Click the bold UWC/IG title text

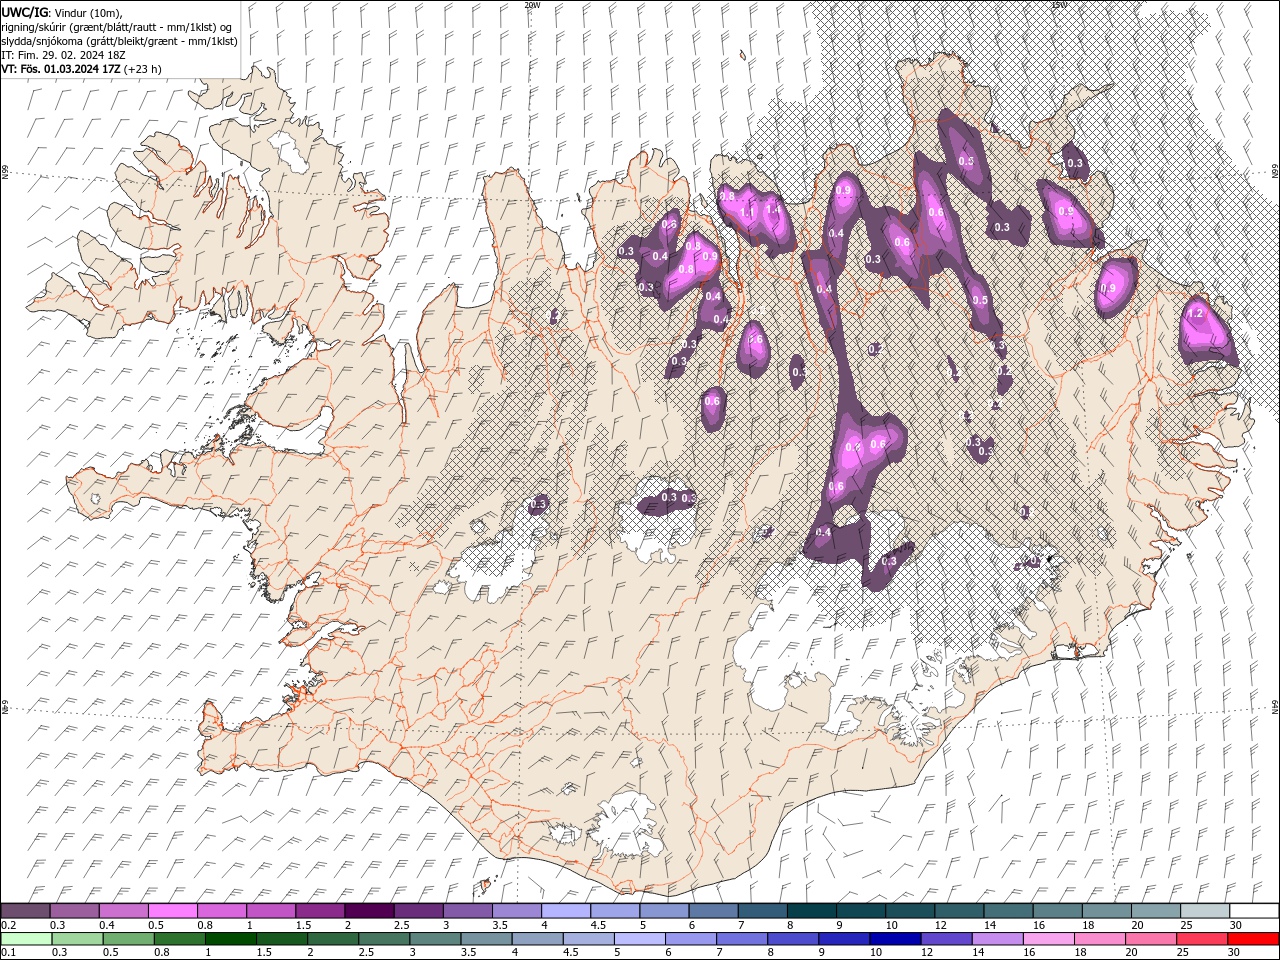24,12
